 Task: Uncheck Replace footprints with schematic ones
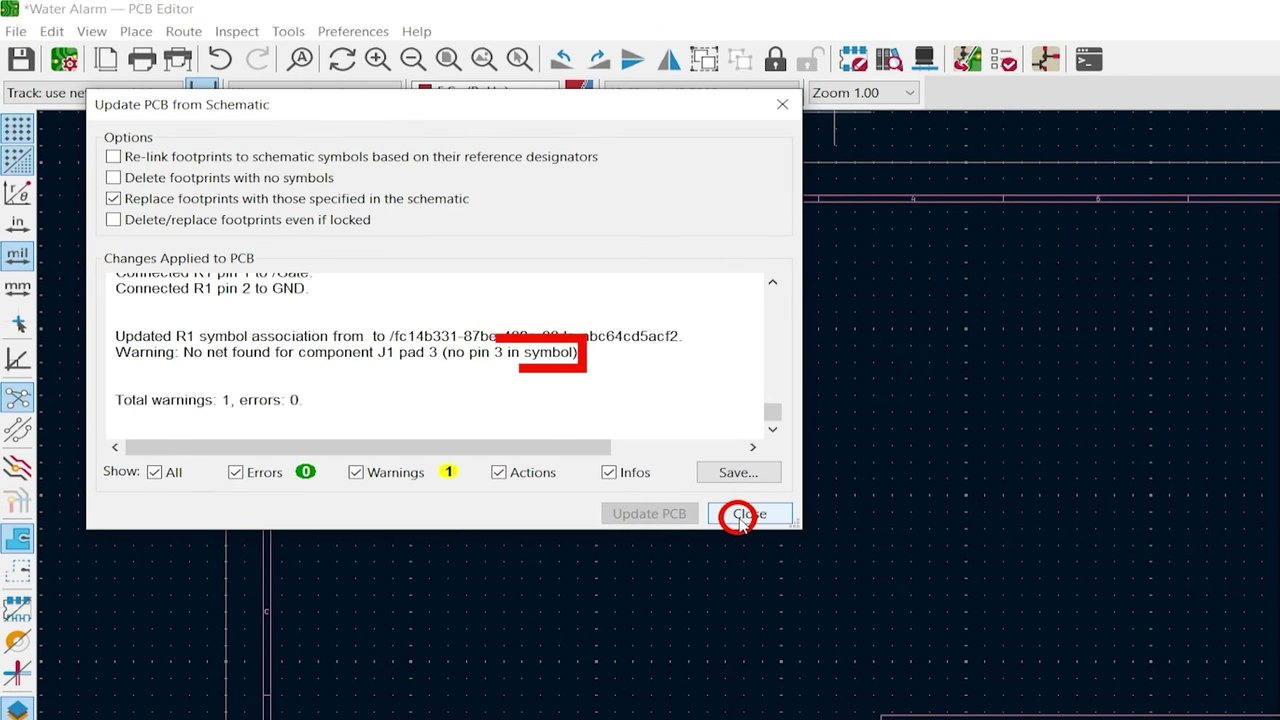coord(113,199)
